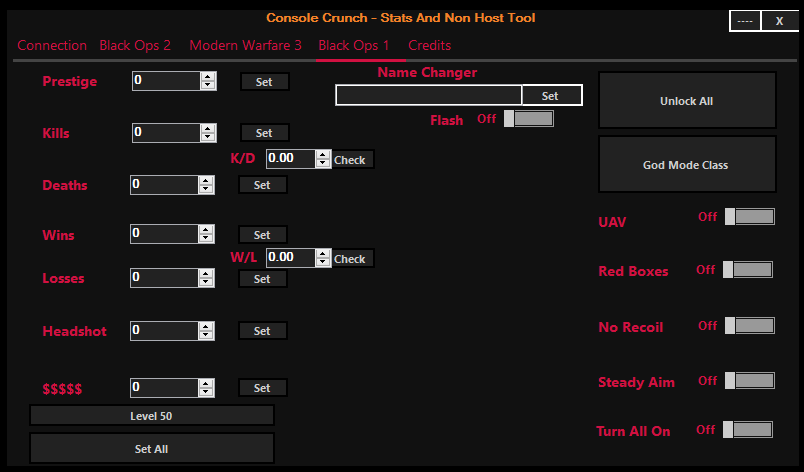This screenshot has width=804, height=472.
Task: Click Set next to $$$$$
Action: (263, 388)
